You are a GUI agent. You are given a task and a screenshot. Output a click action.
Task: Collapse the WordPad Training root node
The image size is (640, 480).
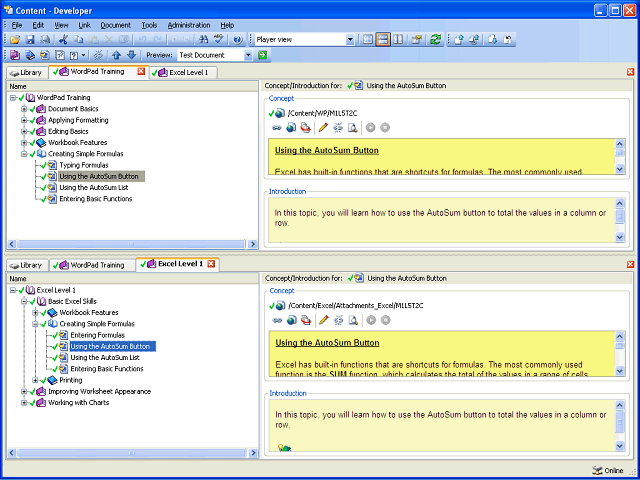coord(13,98)
